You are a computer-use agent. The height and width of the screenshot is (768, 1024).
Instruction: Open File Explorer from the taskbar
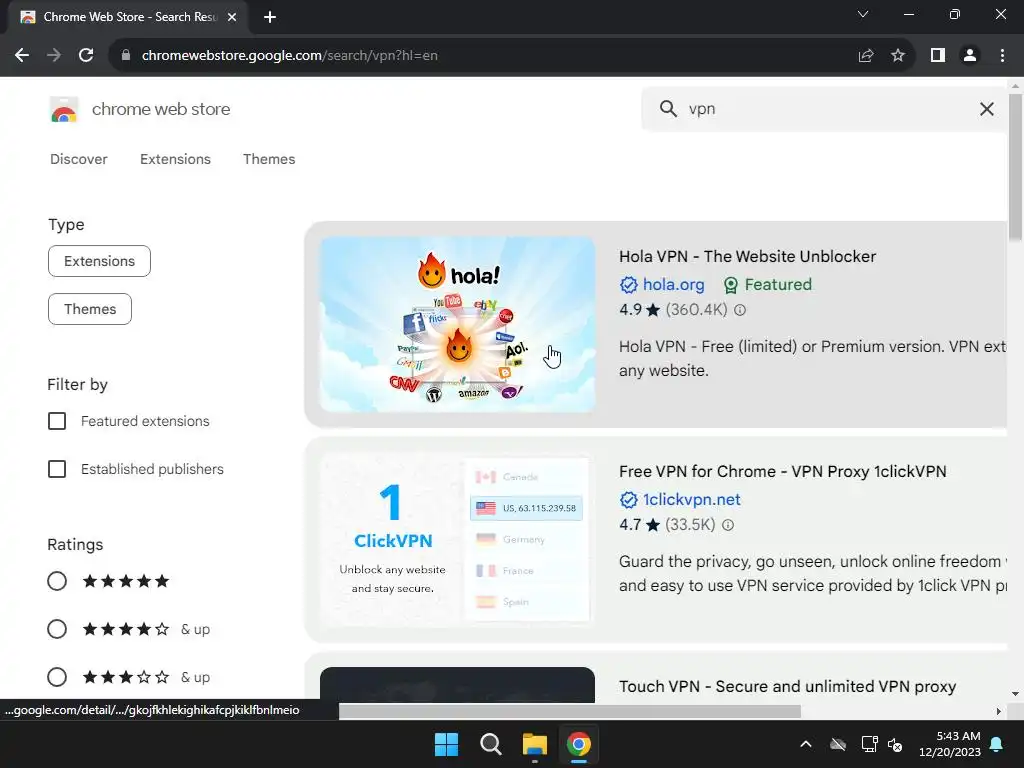pos(534,744)
